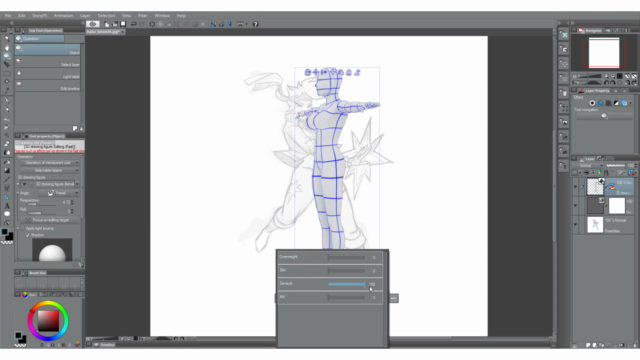Click the Focus on editing target button

[50, 220]
